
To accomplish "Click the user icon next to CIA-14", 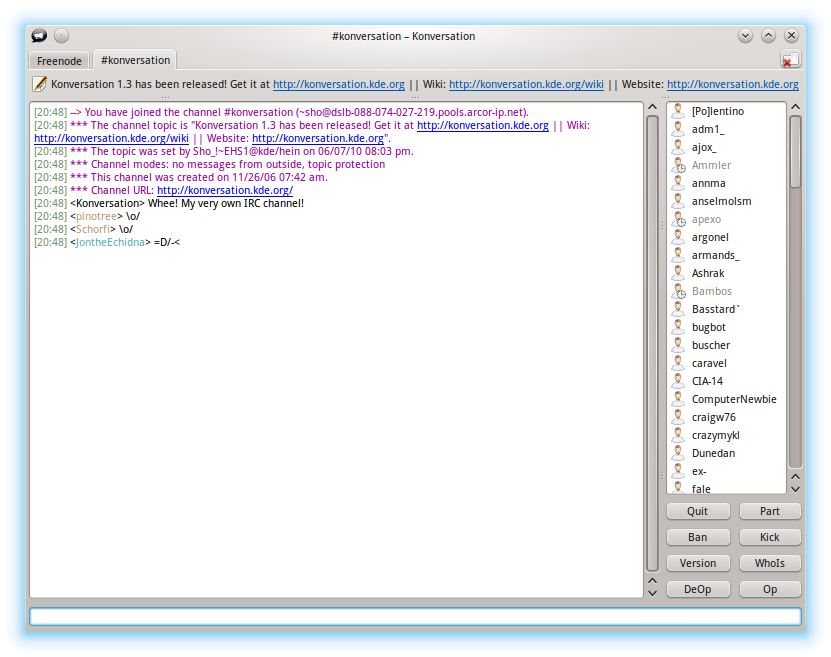I will click(x=678, y=381).
